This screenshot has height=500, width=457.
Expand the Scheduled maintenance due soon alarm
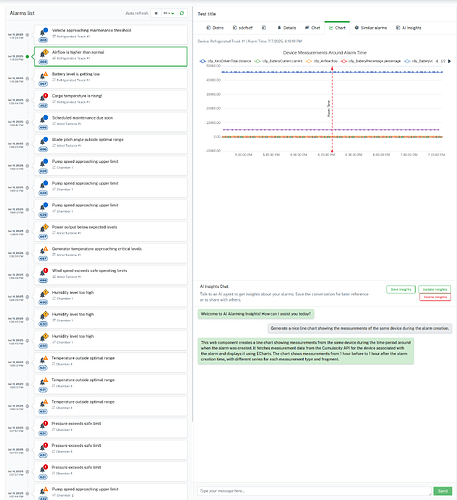pos(111,122)
